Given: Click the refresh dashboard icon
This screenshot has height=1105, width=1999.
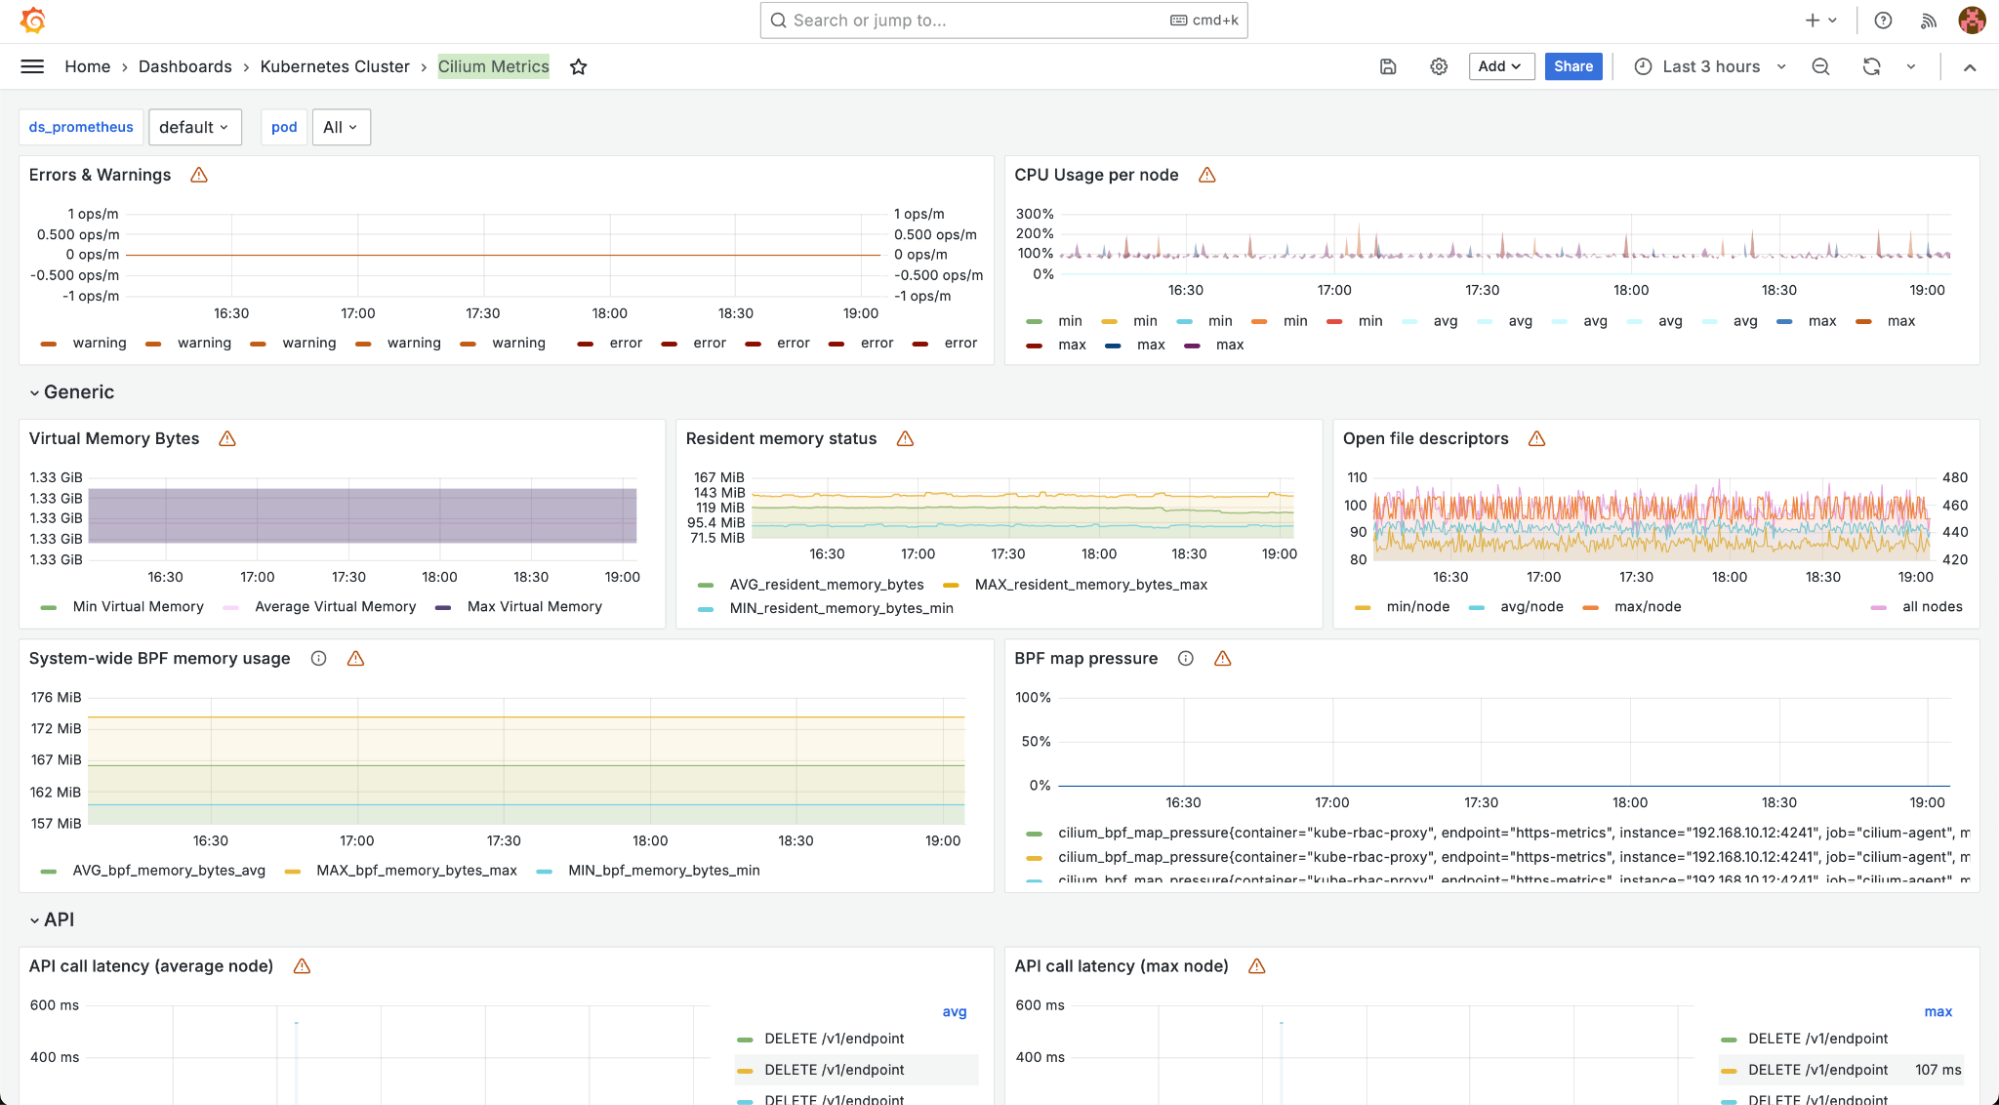Looking at the screenshot, I should [x=1871, y=67].
